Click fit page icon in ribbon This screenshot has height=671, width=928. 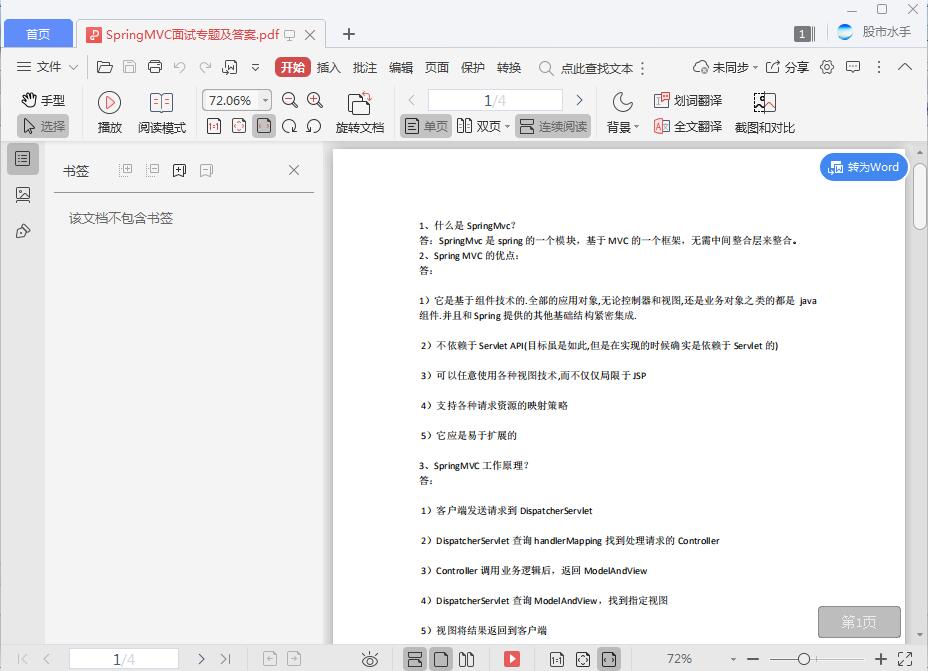click(x=239, y=126)
